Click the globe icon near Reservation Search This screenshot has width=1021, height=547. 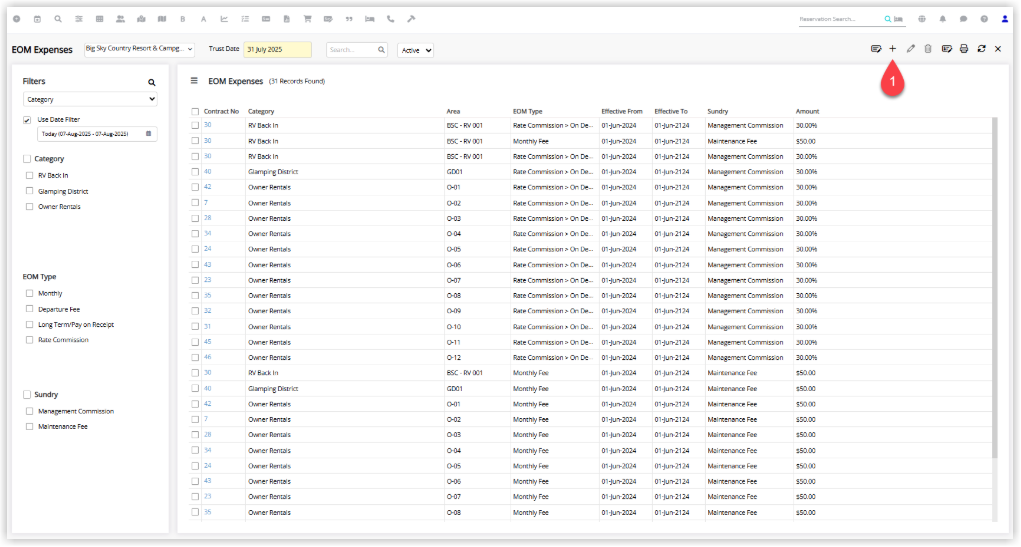coord(922,19)
